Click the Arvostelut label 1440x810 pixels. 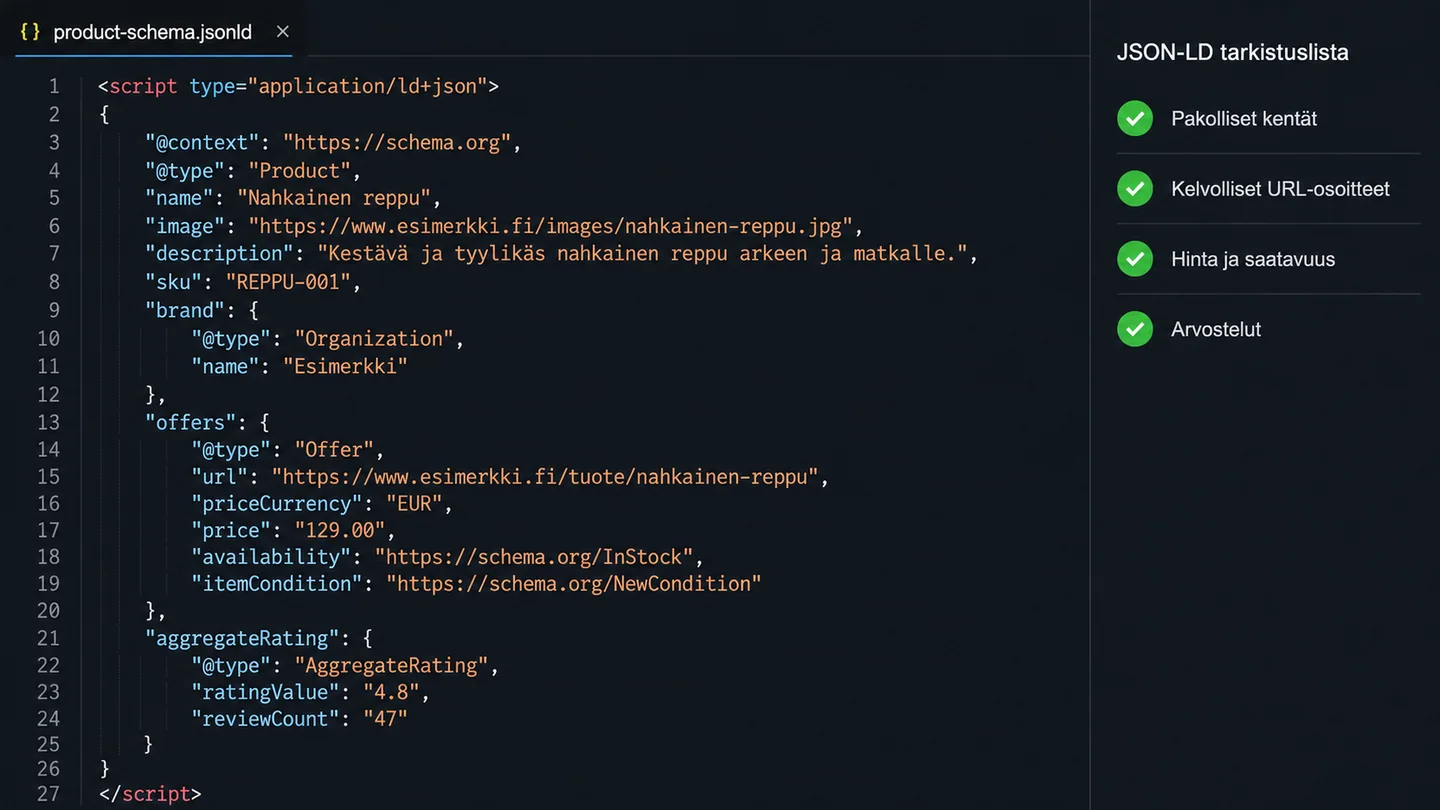(1216, 329)
